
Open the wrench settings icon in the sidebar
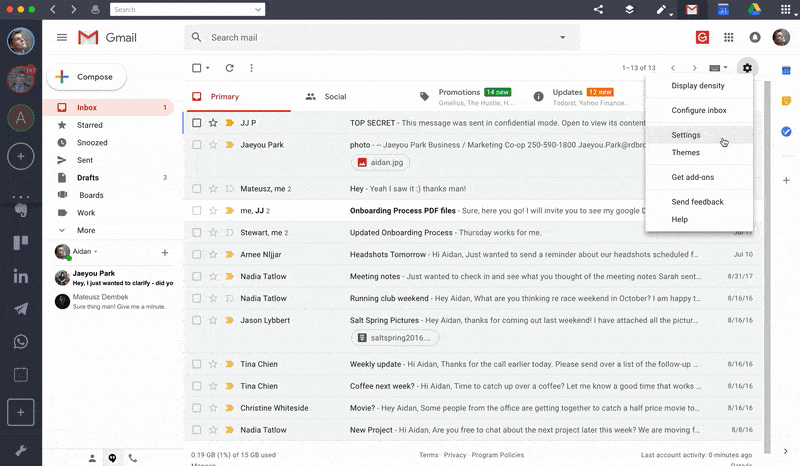click(x=21, y=450)
